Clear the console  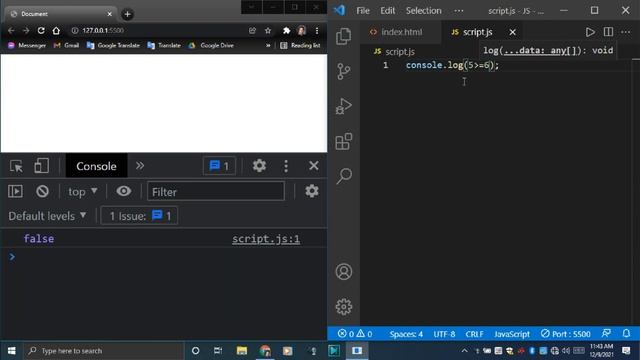tap(42, 191)
